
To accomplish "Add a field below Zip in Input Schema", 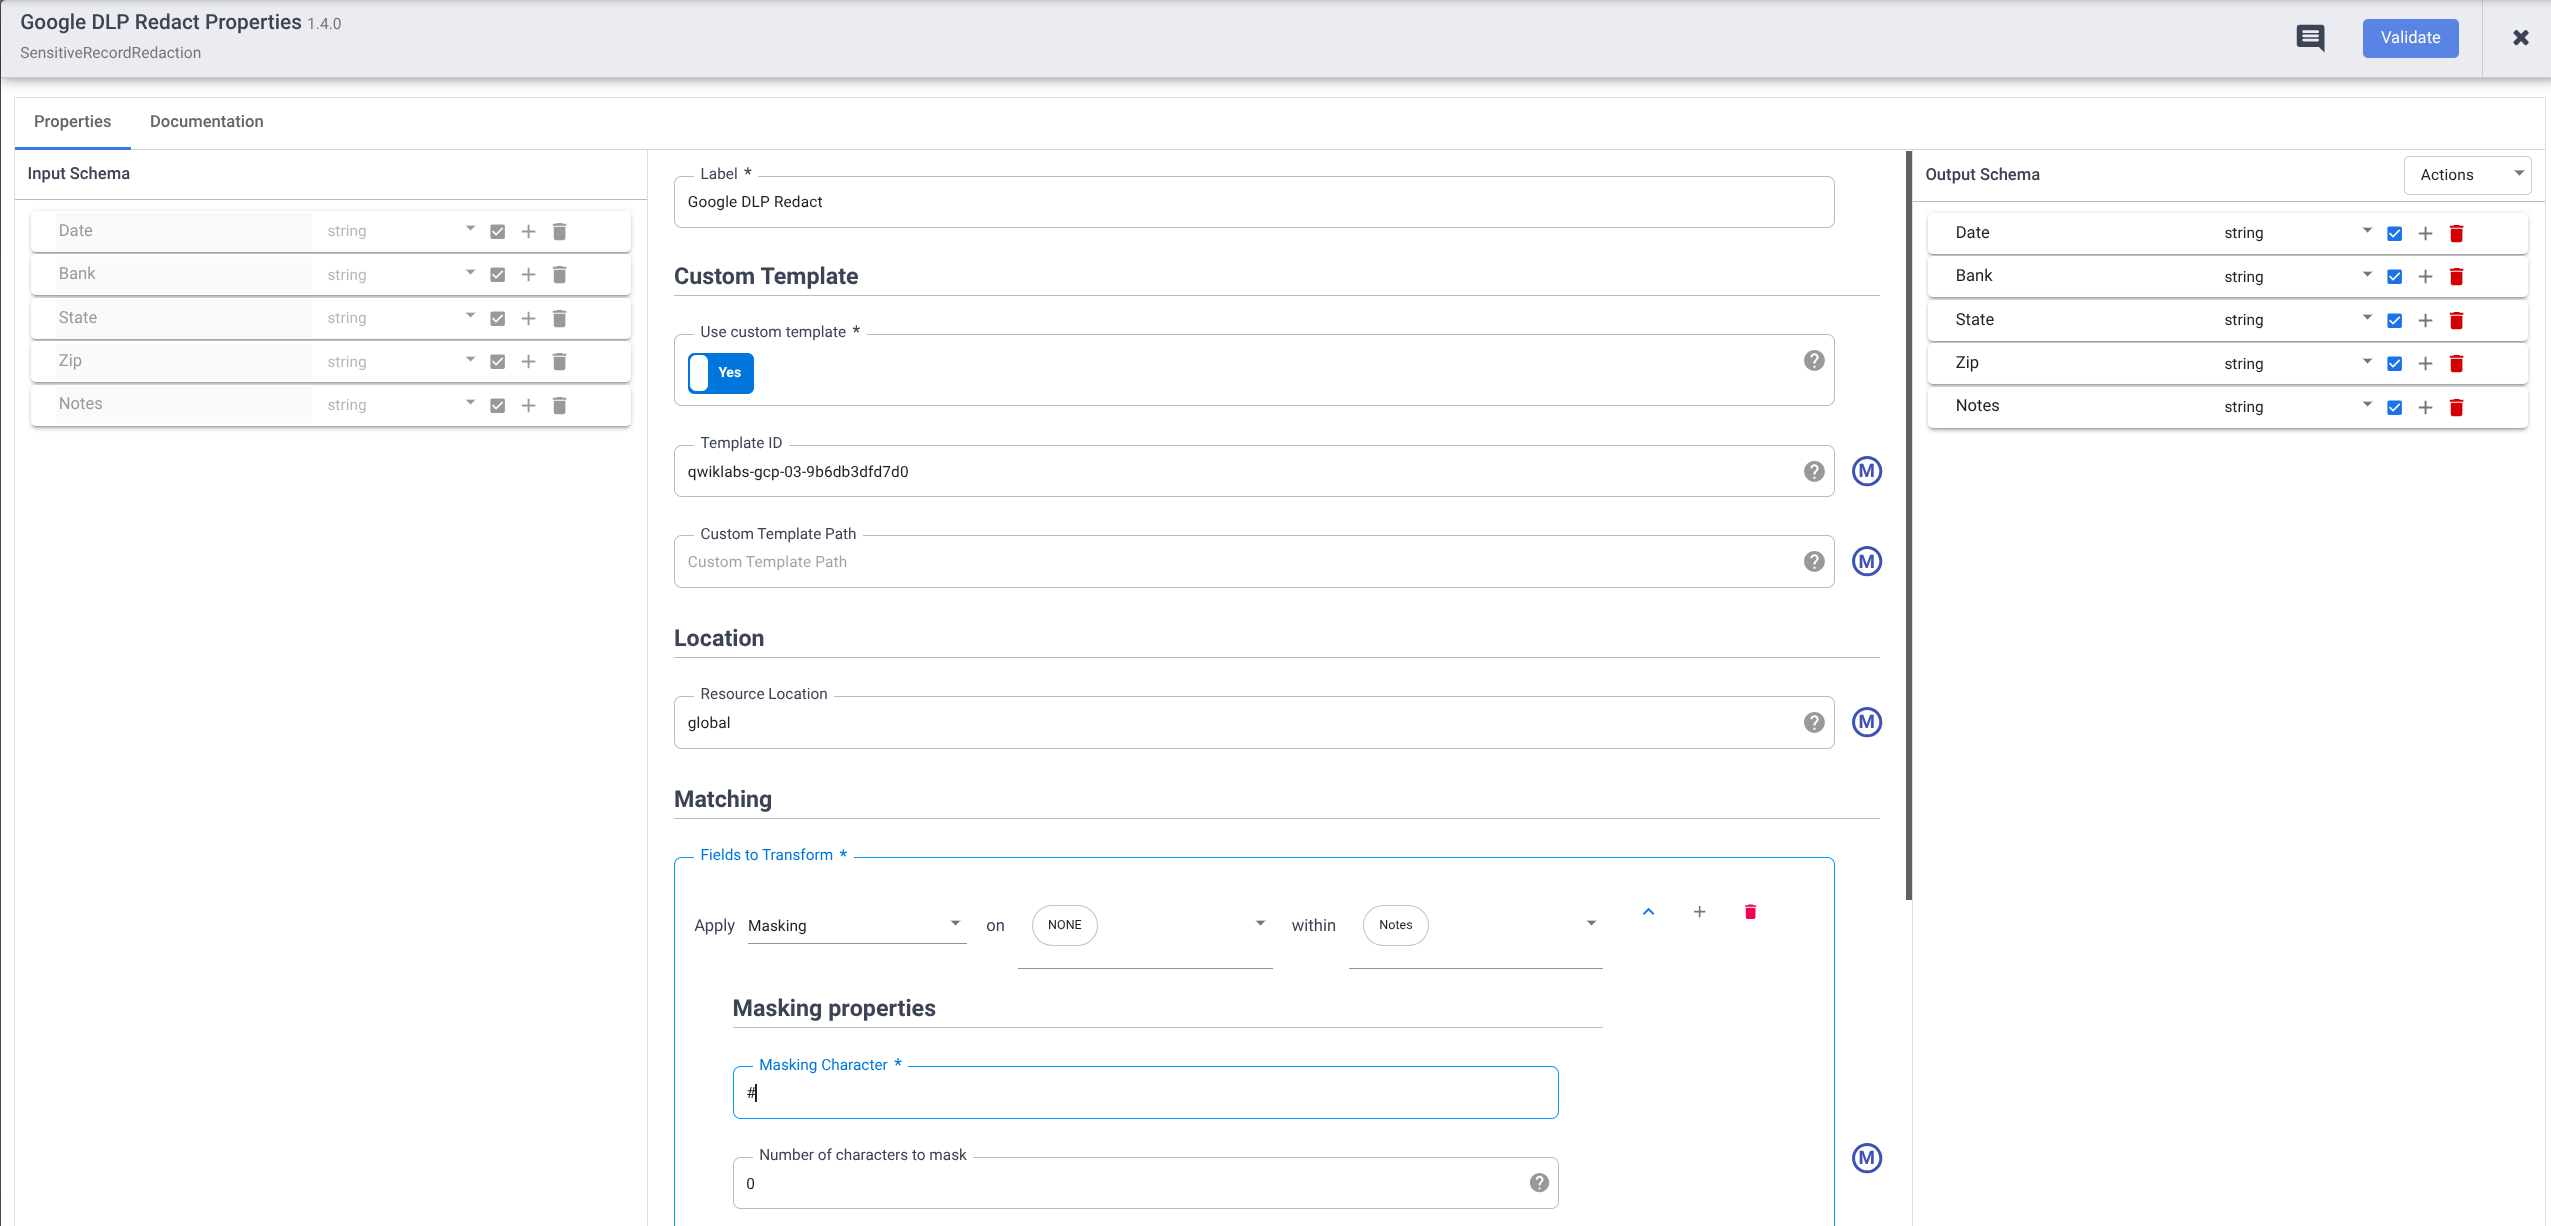I will click(529, 361).
